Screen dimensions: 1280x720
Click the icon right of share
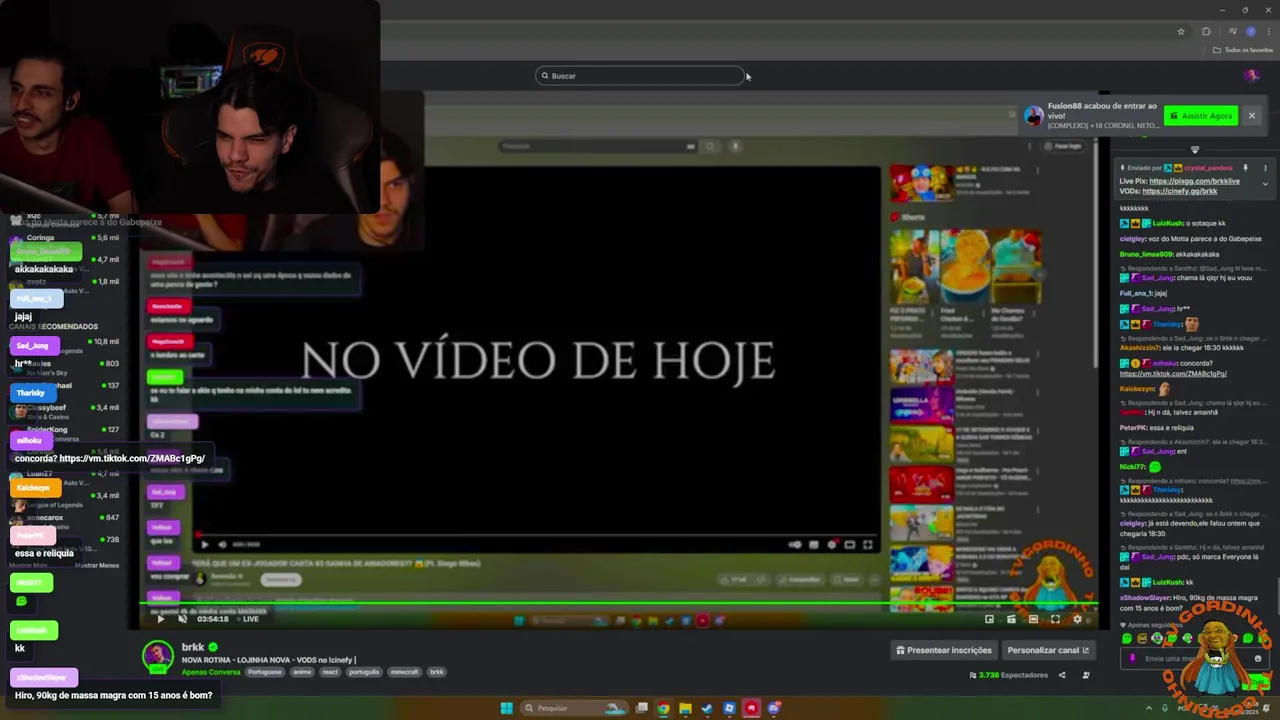click(x=1086, y=675)
